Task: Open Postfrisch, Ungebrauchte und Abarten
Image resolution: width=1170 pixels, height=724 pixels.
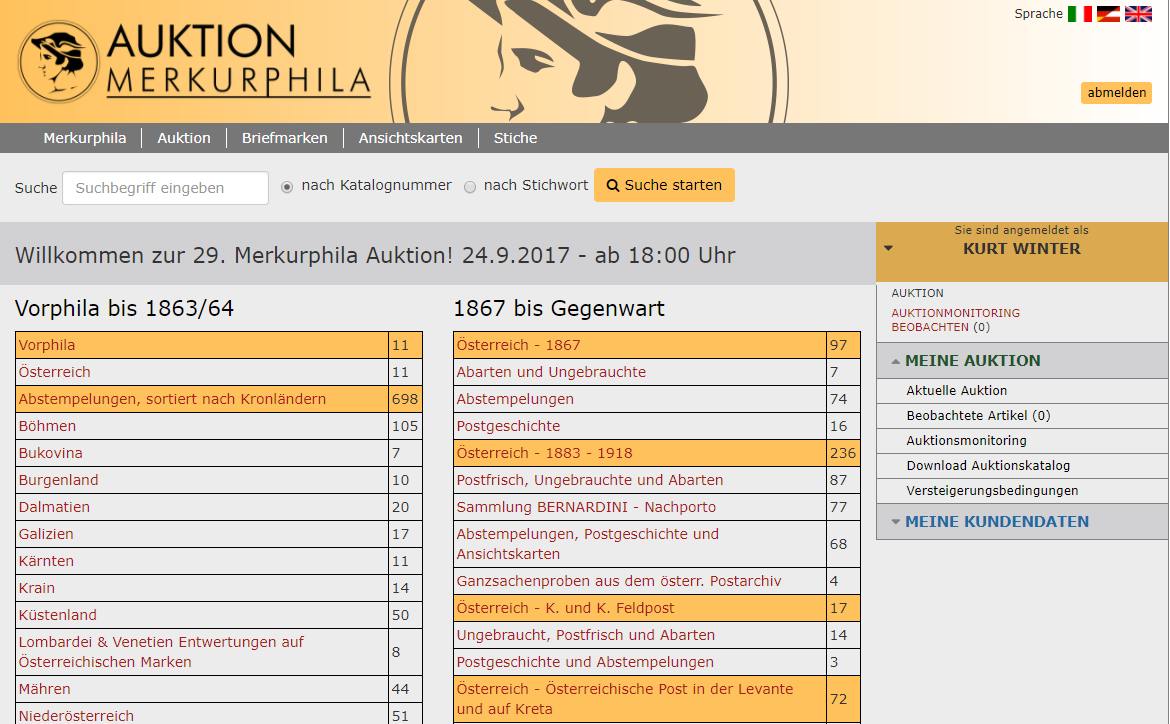Action: (x=590, y=480)
